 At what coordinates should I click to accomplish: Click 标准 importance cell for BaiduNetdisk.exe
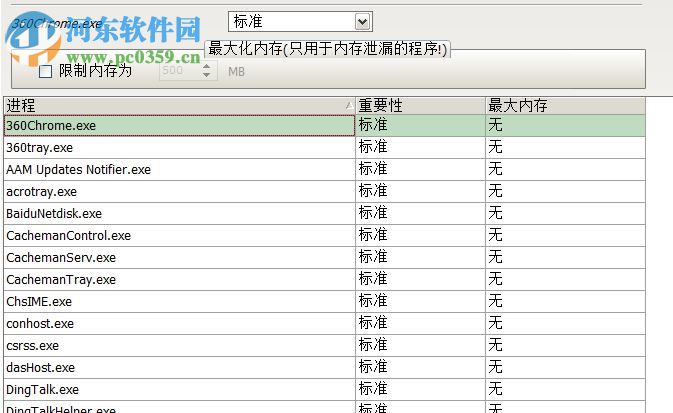point(420,213)
